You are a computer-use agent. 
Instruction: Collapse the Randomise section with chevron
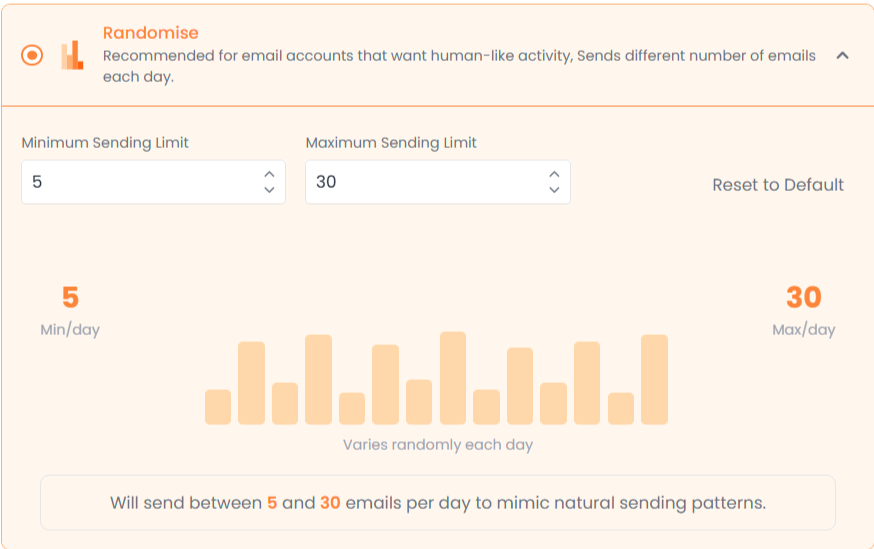click(x=842, y=56)
